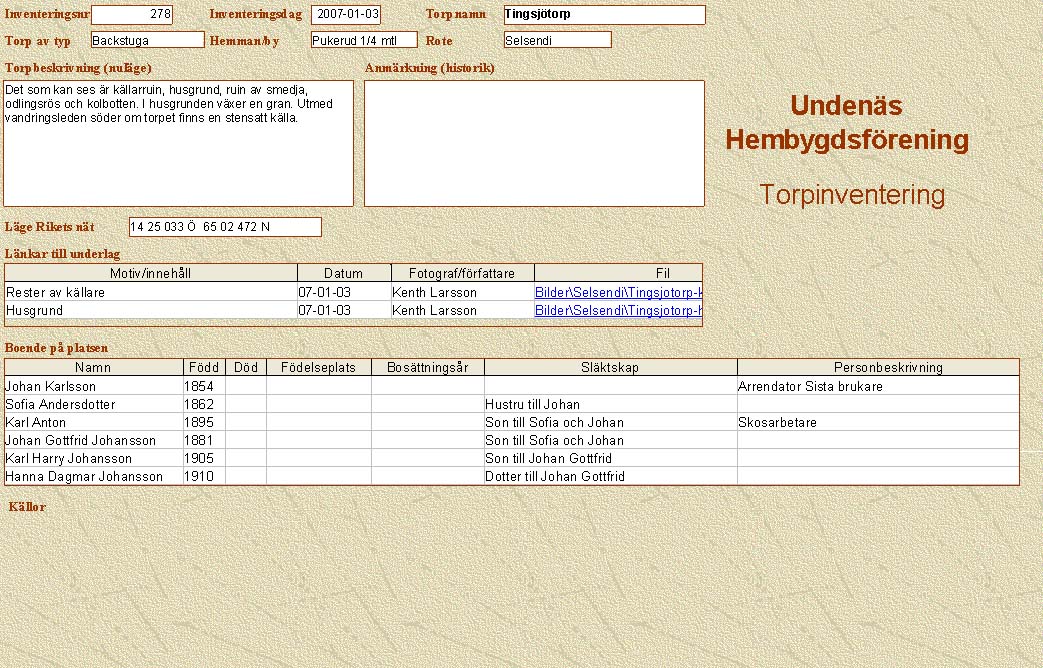Click the Rote field showing Selsendi

(557, 40)
